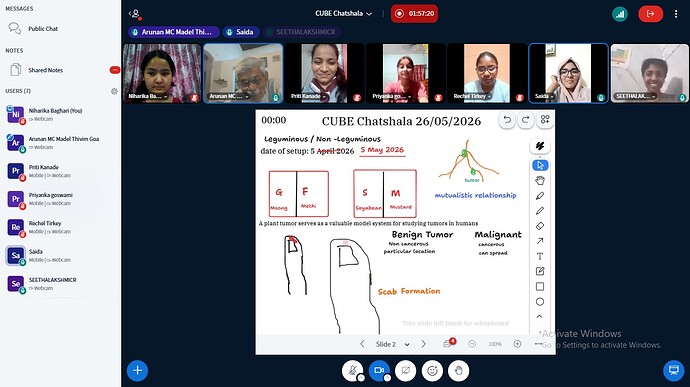Screen dimensions: 690x387
Task: Open the three-dot options menu
Action: coord(676,14)
